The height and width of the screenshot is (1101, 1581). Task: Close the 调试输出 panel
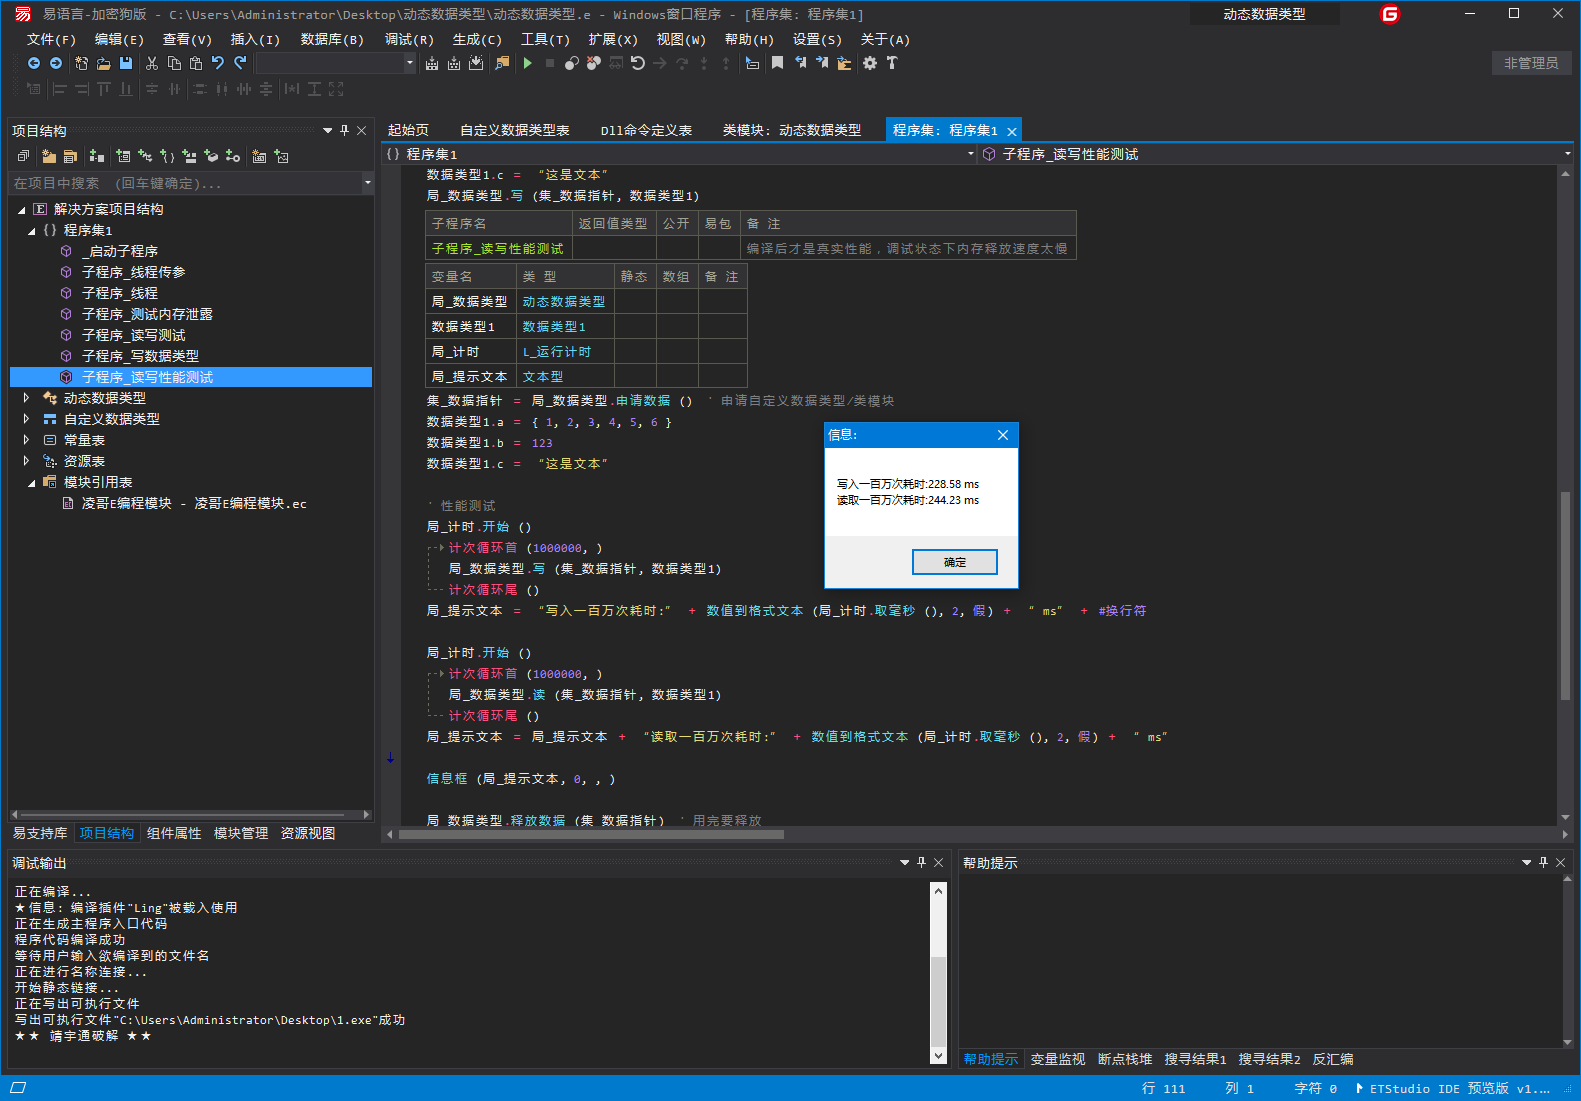point(938,862)
